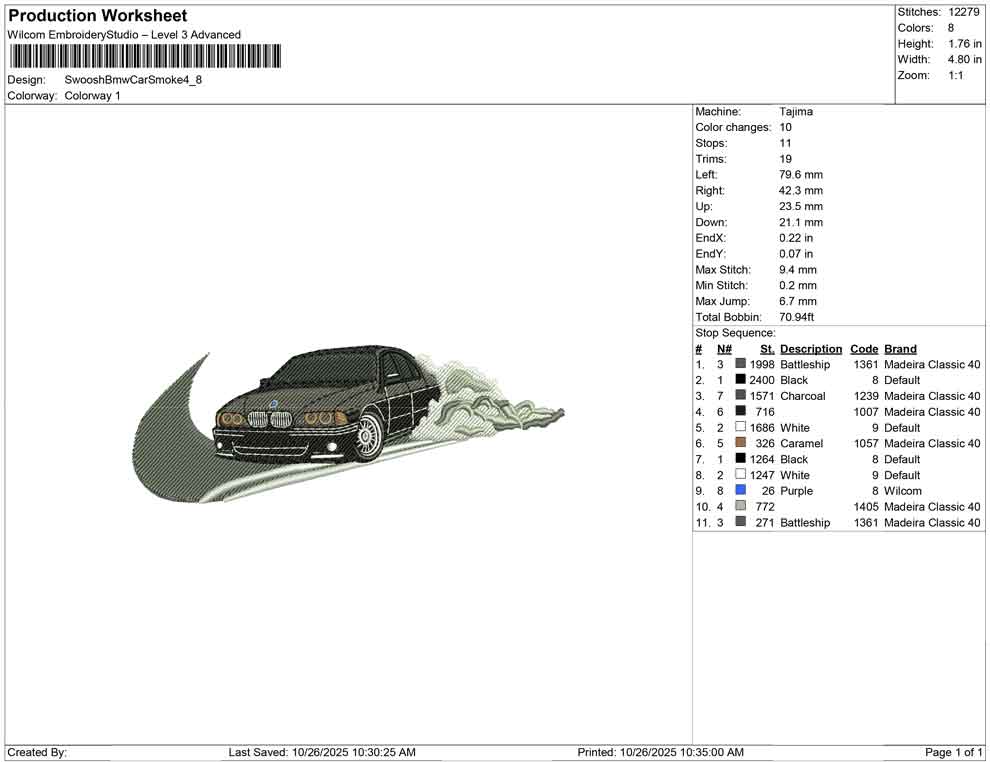Click the blue Purple swatch in row 9
The image size is (990, 762).
741,490
